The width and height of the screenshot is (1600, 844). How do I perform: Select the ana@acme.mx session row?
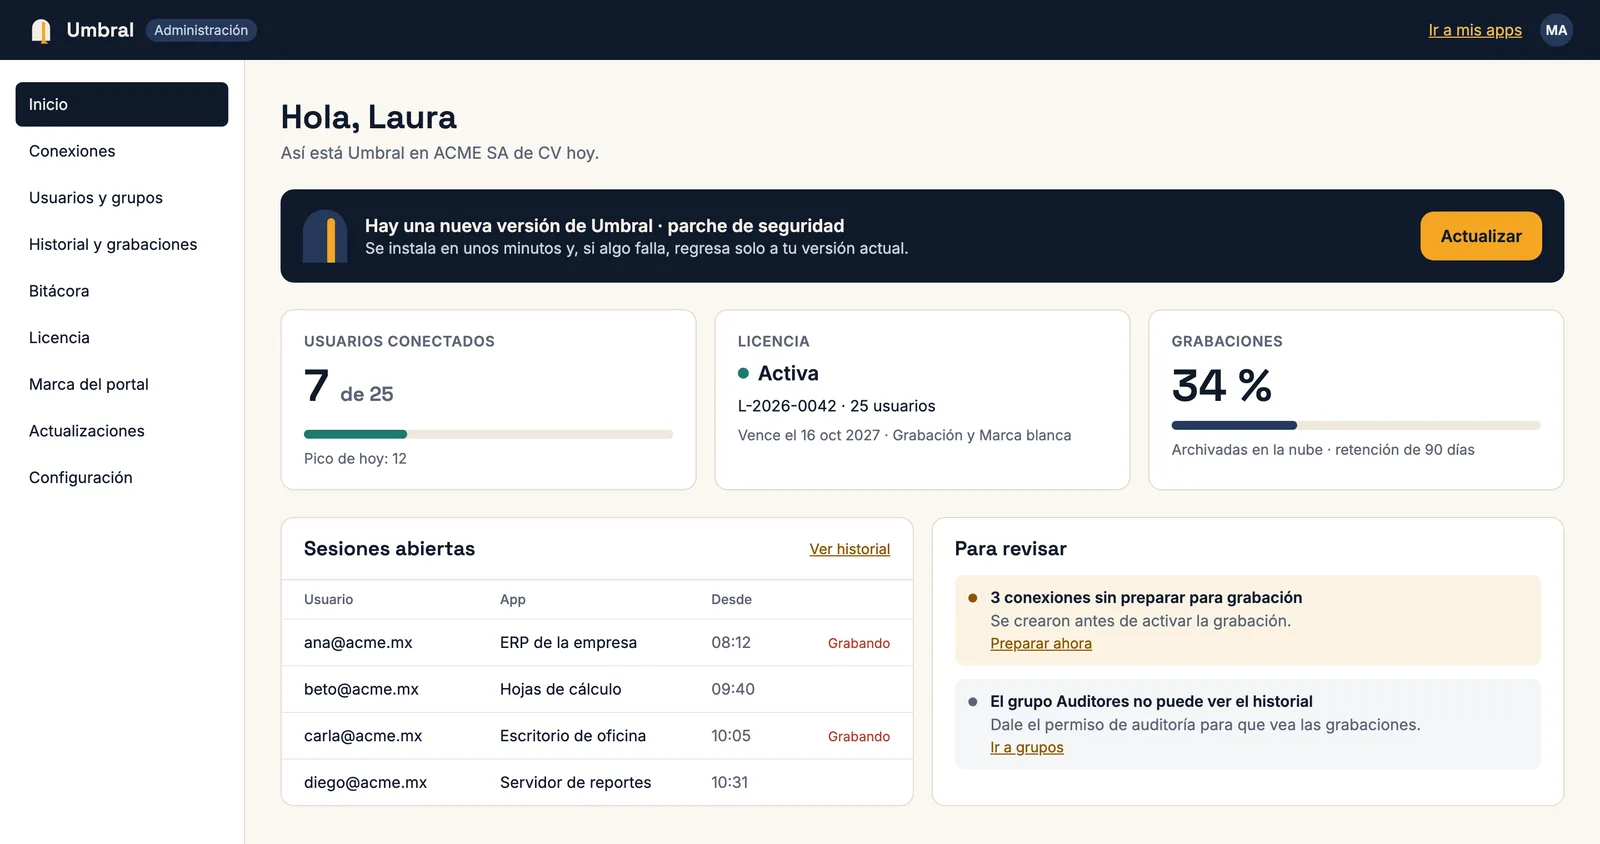(597, 643)
